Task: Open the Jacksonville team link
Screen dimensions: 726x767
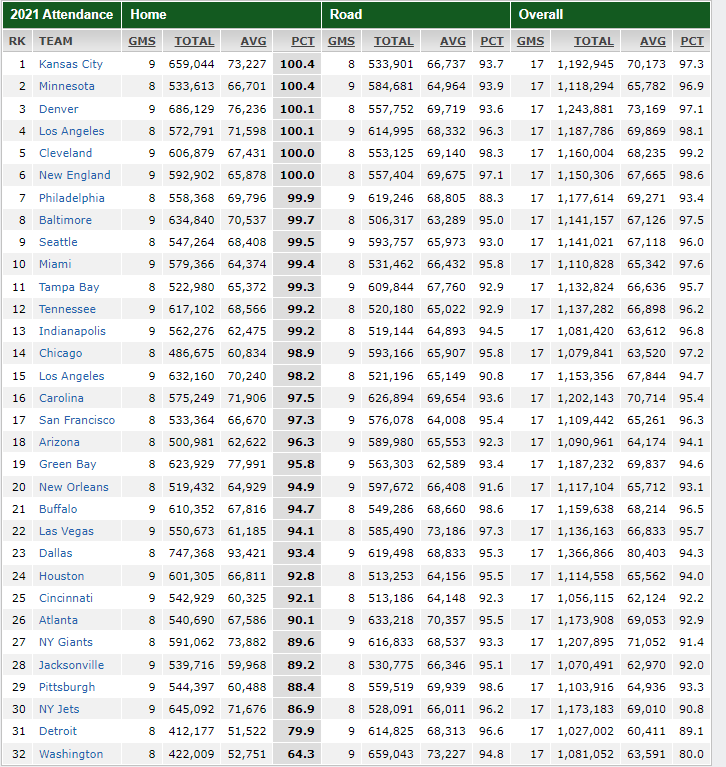Action: (x=71, y=665)
